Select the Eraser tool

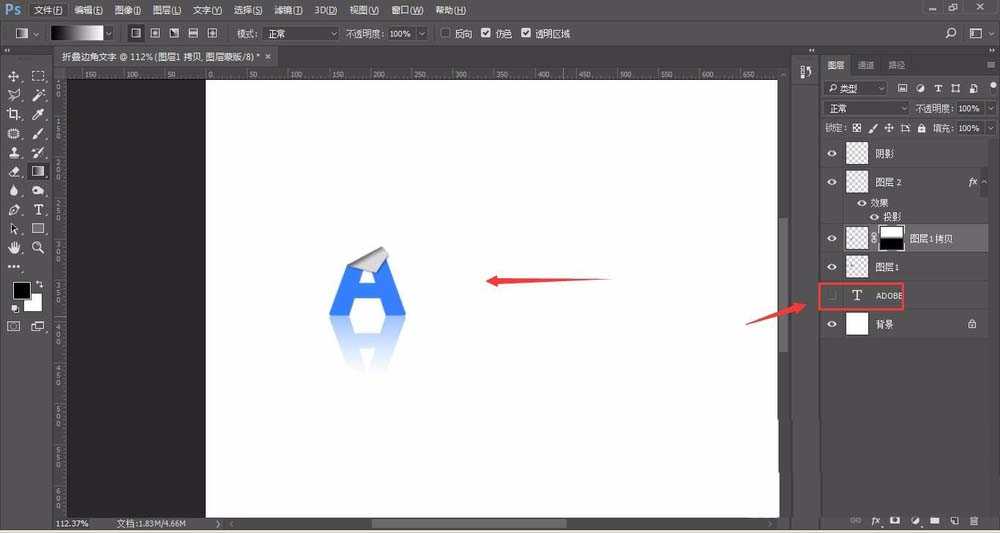(x=14, y=172)
